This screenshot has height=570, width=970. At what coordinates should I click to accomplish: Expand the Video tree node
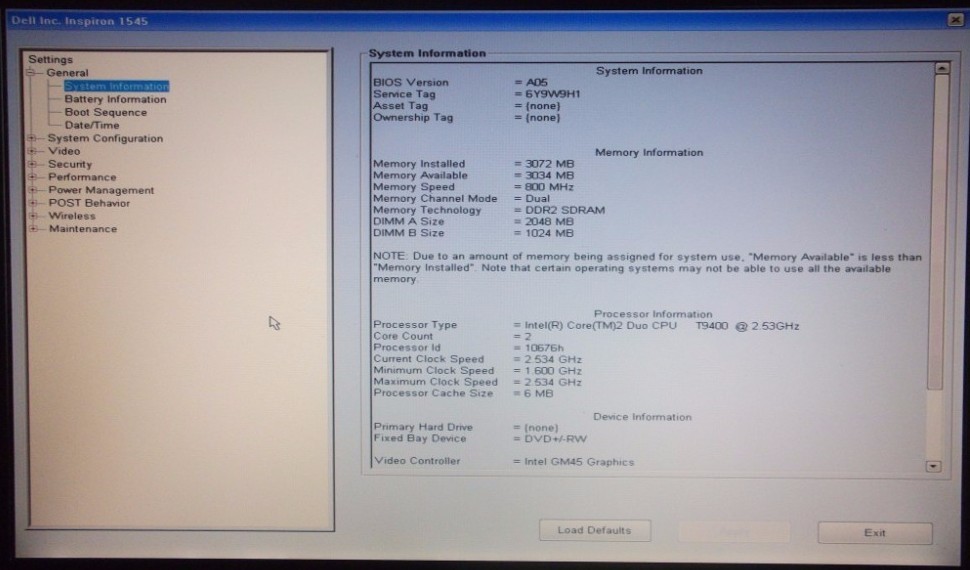tap(32, 151)
